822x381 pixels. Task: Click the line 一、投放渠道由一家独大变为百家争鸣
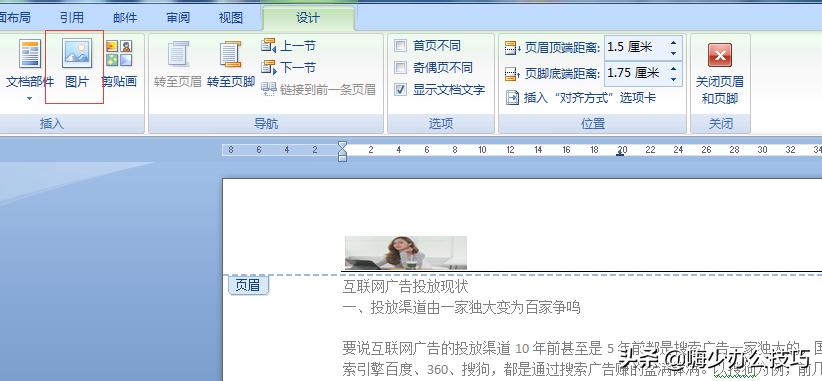[461, 307]
